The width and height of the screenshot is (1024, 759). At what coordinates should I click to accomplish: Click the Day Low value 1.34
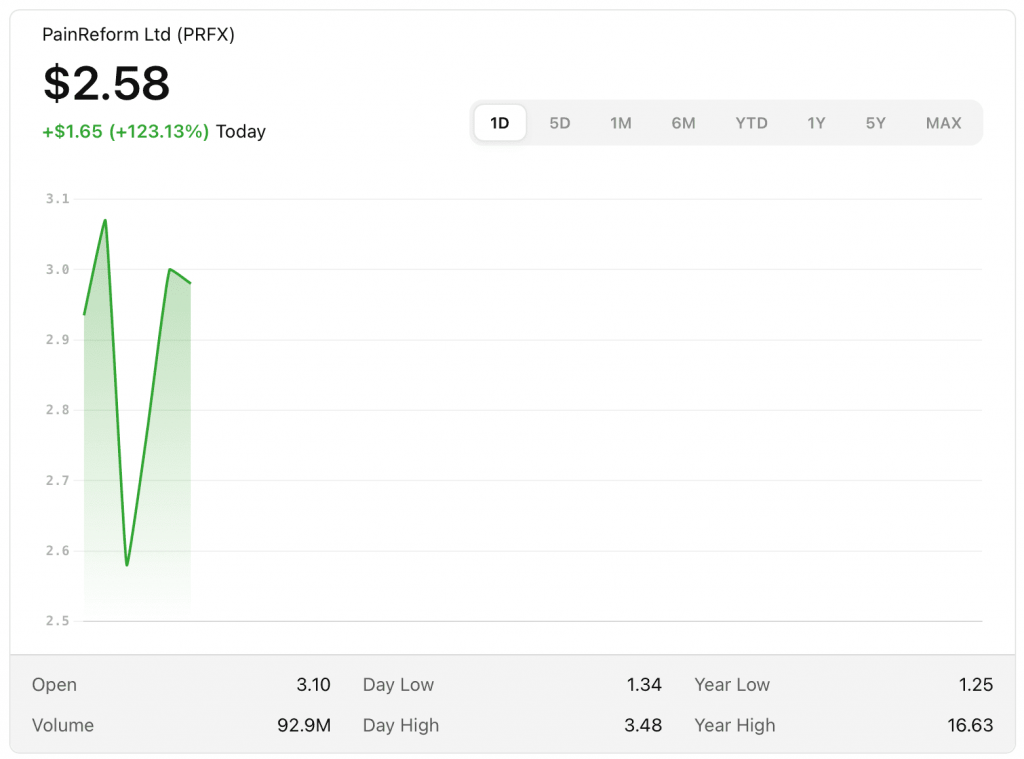coord(644,685)
